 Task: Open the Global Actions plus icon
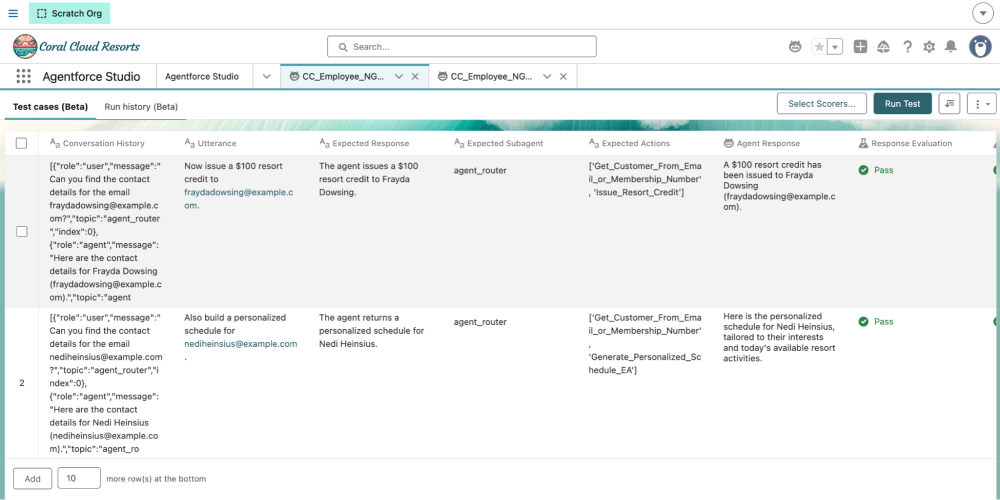(860, 47)
